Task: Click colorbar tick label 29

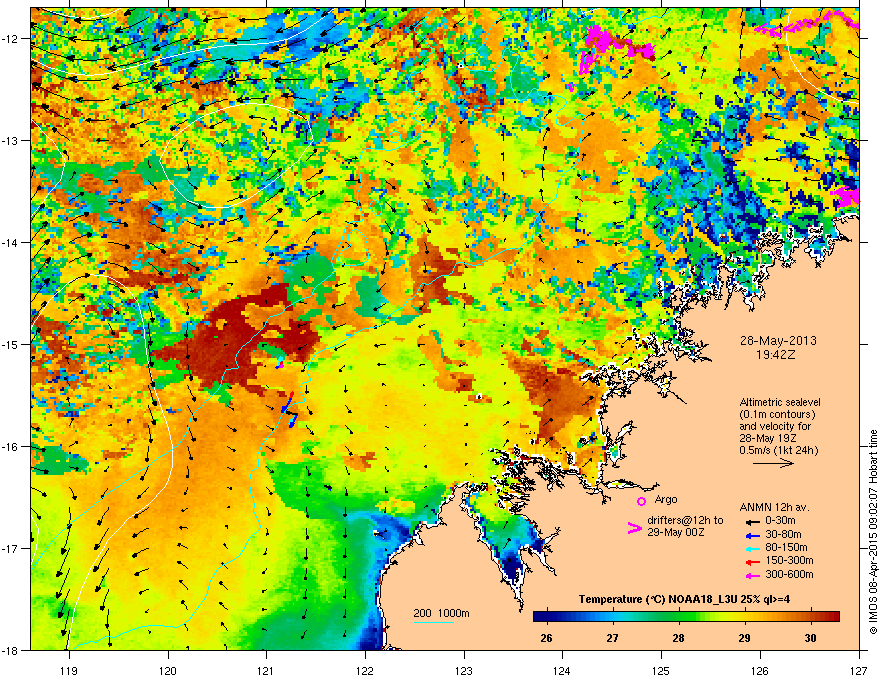Action: click(744, 638)
